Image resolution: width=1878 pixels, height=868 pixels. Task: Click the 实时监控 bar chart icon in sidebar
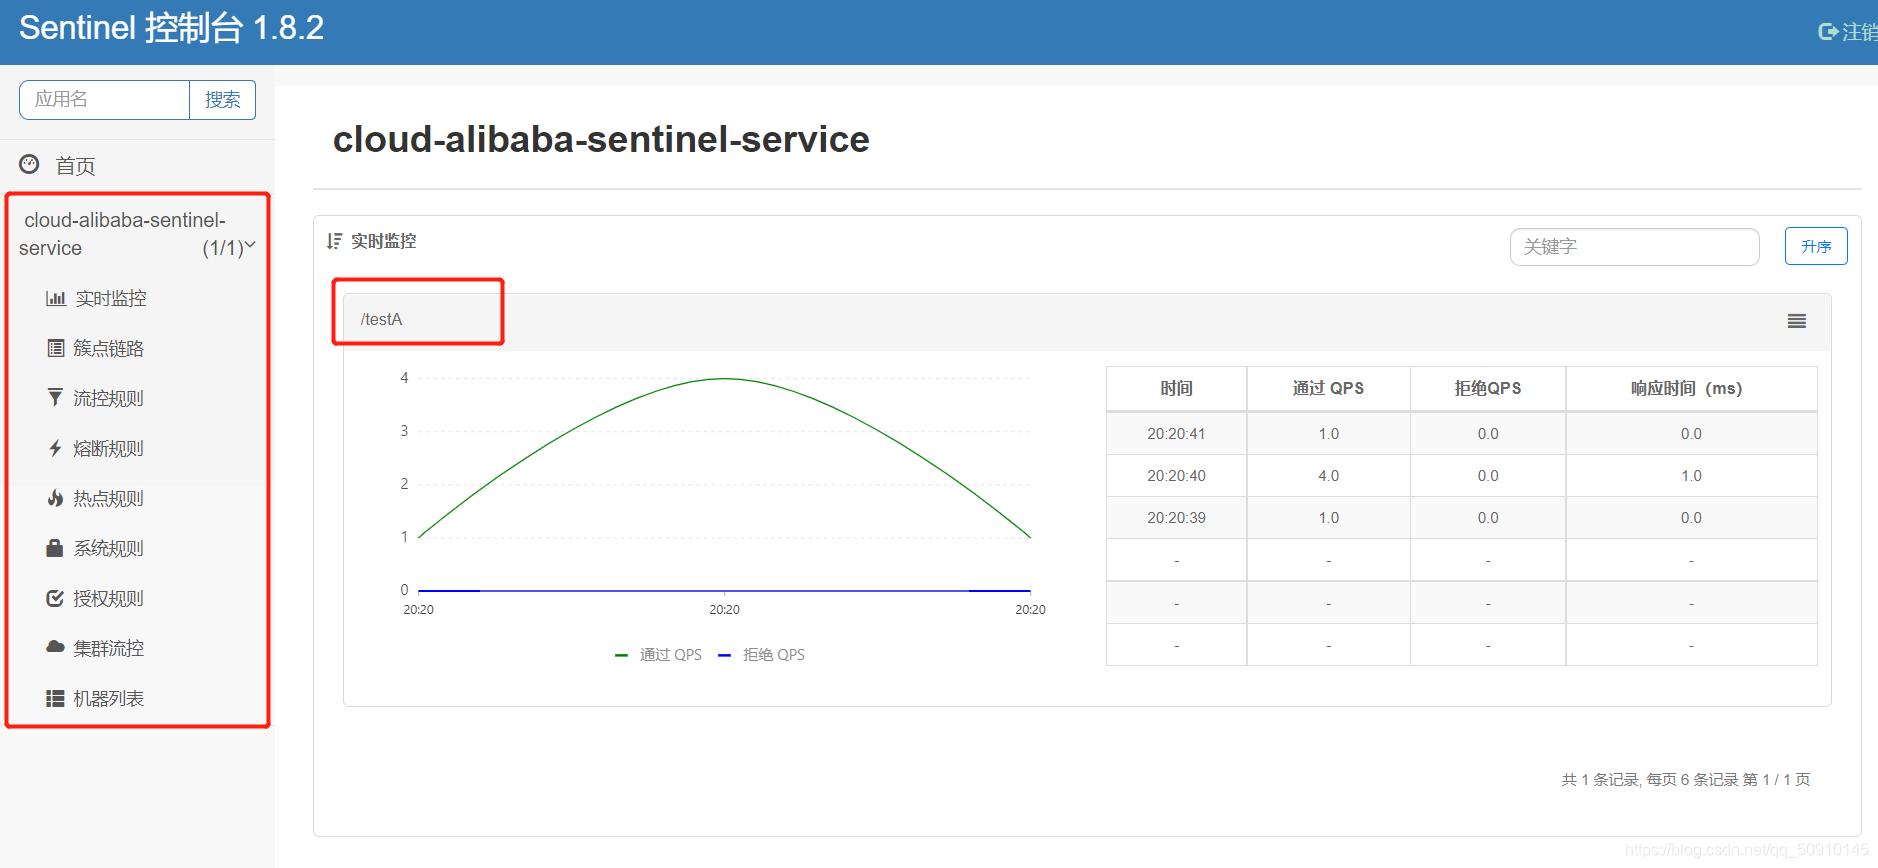tap(56, 298)
